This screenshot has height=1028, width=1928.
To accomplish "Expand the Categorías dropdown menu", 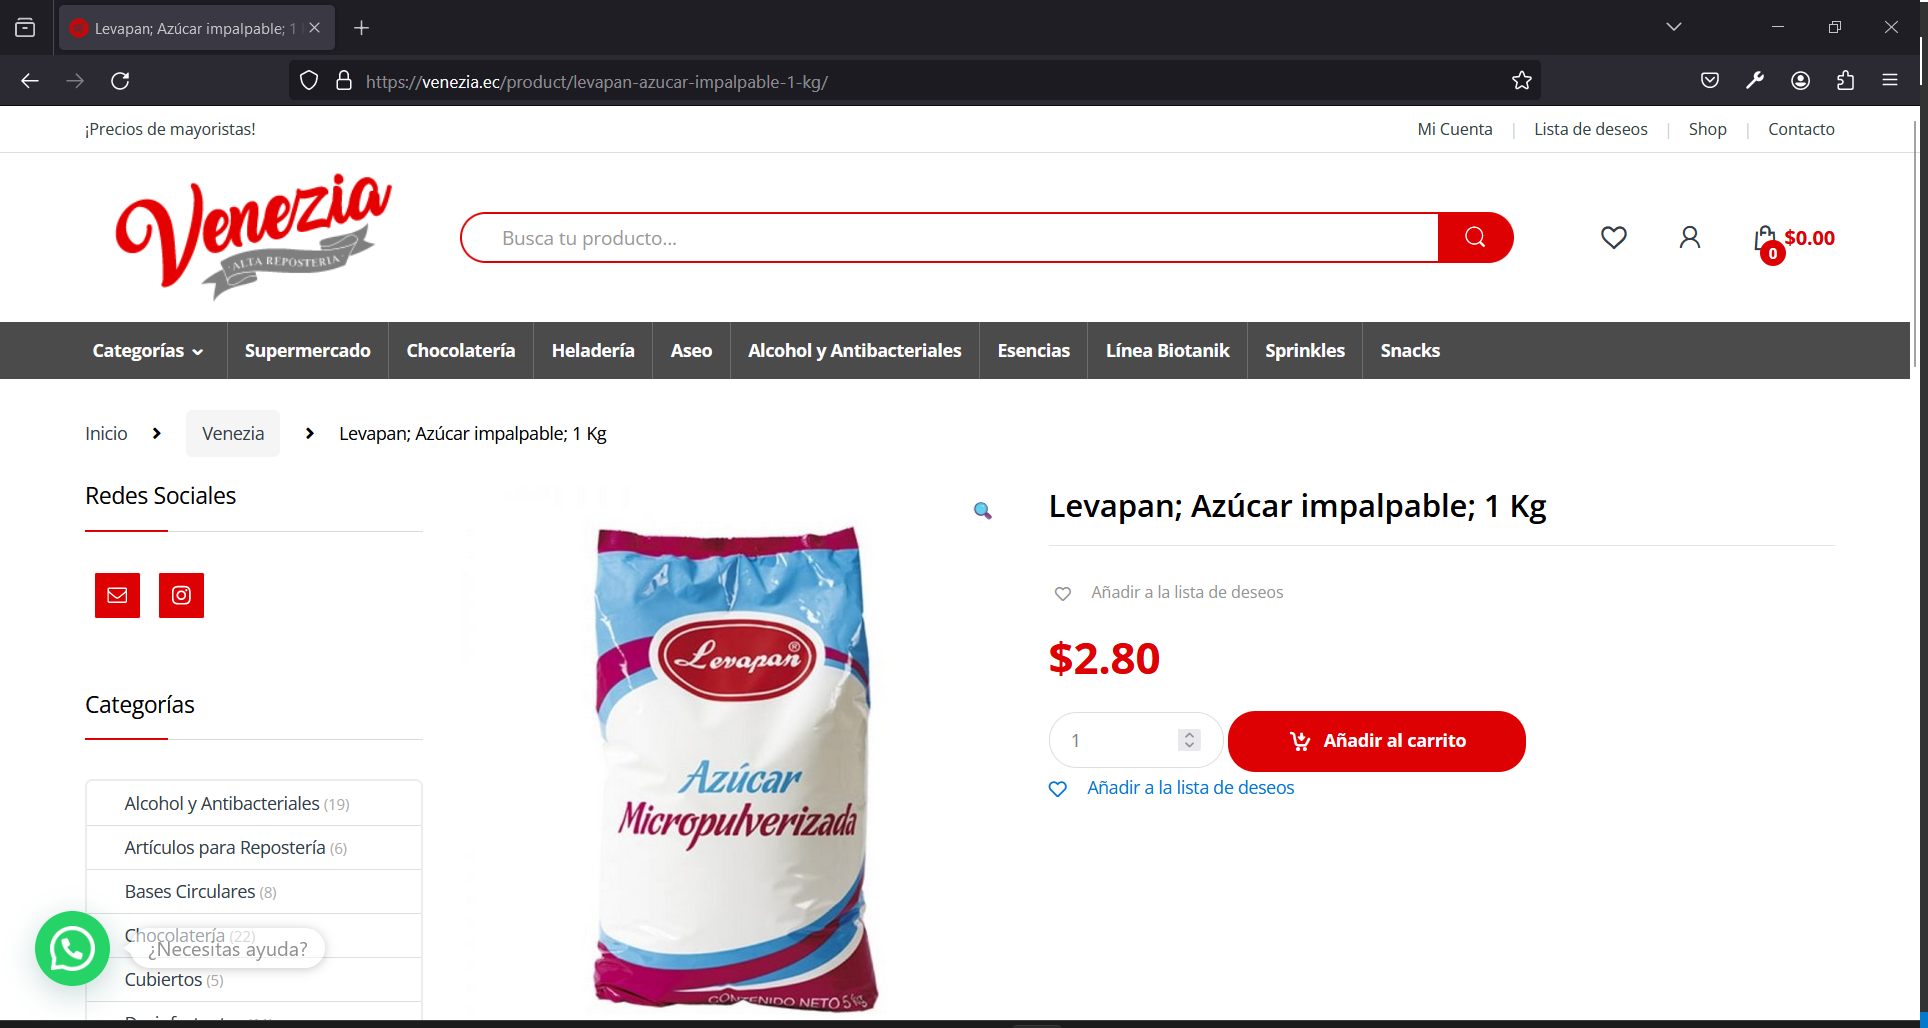I will pos(148,350).
